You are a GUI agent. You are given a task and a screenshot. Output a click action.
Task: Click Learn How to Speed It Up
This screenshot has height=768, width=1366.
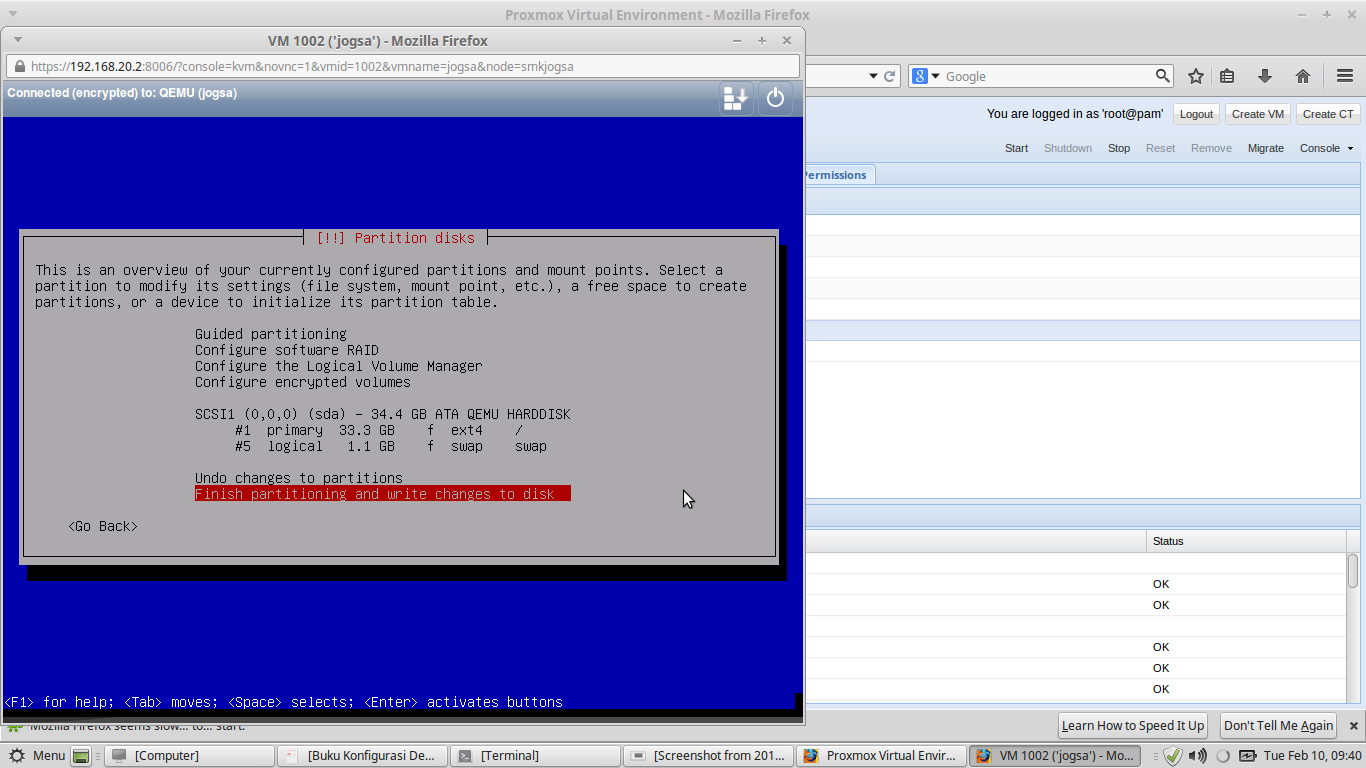1133,725
